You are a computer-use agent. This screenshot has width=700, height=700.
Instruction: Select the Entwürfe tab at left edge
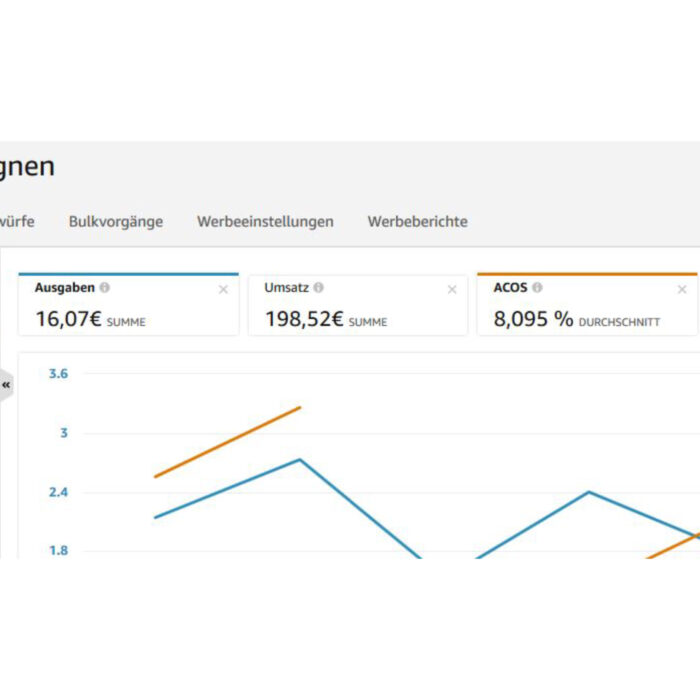17,221
